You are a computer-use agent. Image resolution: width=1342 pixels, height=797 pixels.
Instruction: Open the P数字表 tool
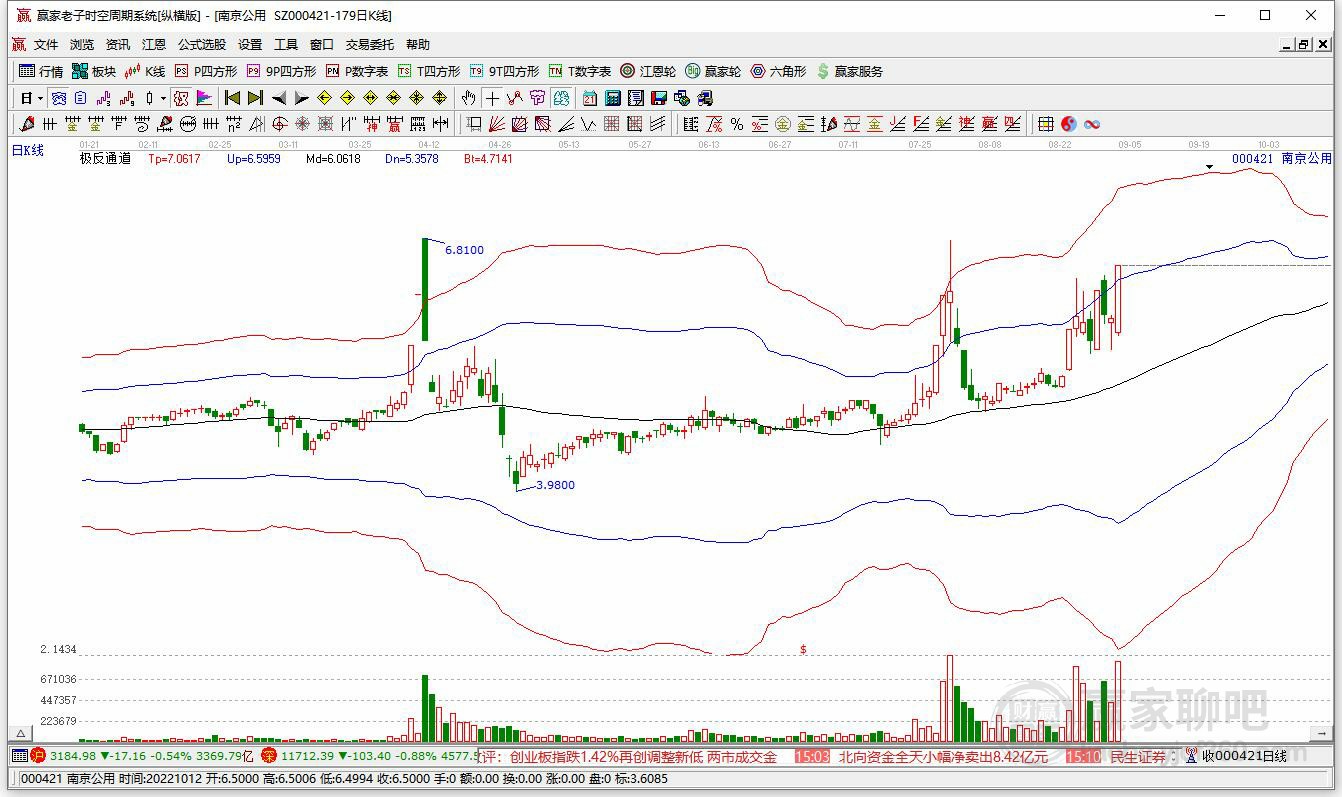click(357, 71)
